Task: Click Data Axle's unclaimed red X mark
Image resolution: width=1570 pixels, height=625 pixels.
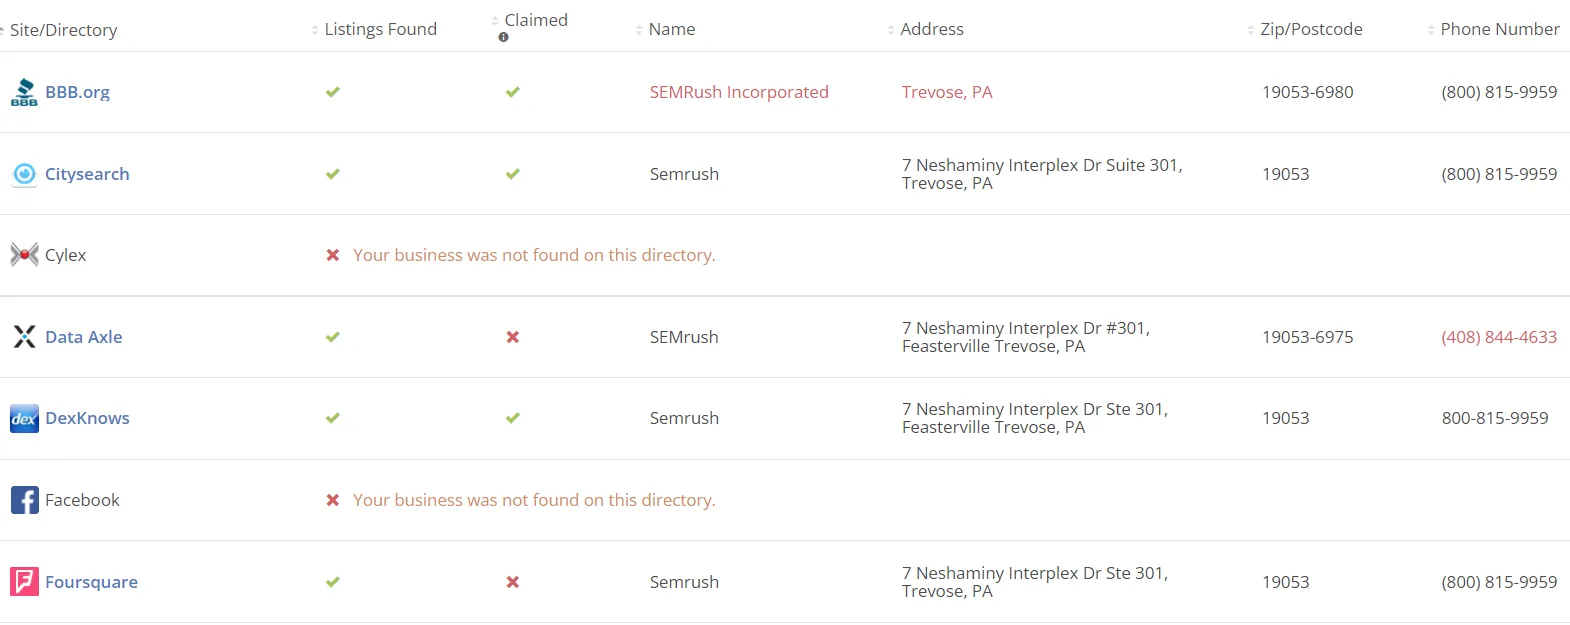Action: click(513, 337)
